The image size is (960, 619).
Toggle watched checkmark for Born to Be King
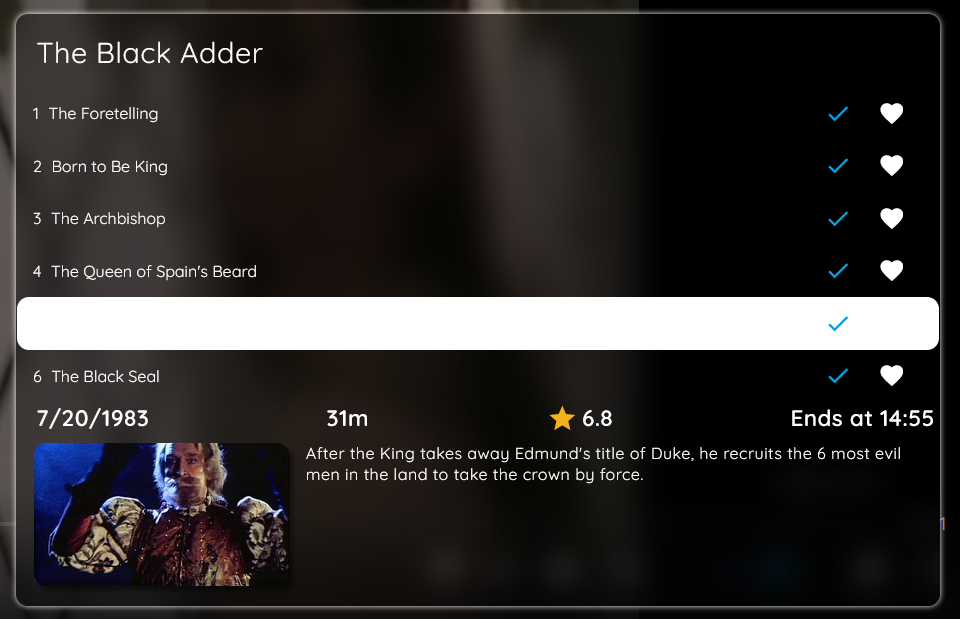coord(838,166)
